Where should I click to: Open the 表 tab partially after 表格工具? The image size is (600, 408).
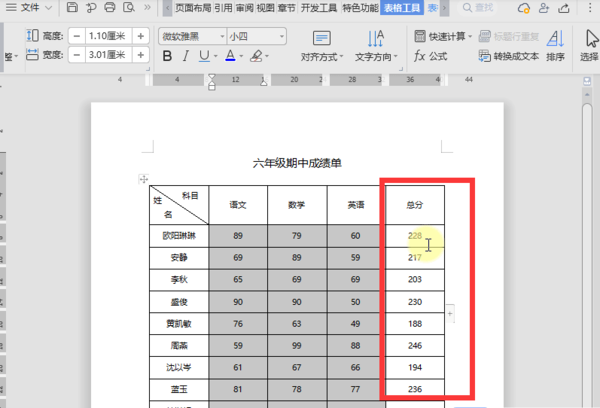(x=432, y=8)
